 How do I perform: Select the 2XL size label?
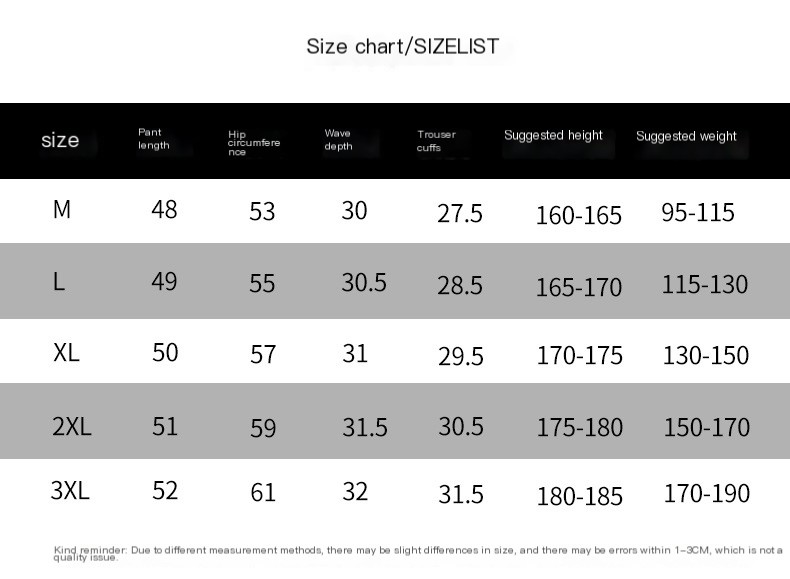(x=72, y=426)
